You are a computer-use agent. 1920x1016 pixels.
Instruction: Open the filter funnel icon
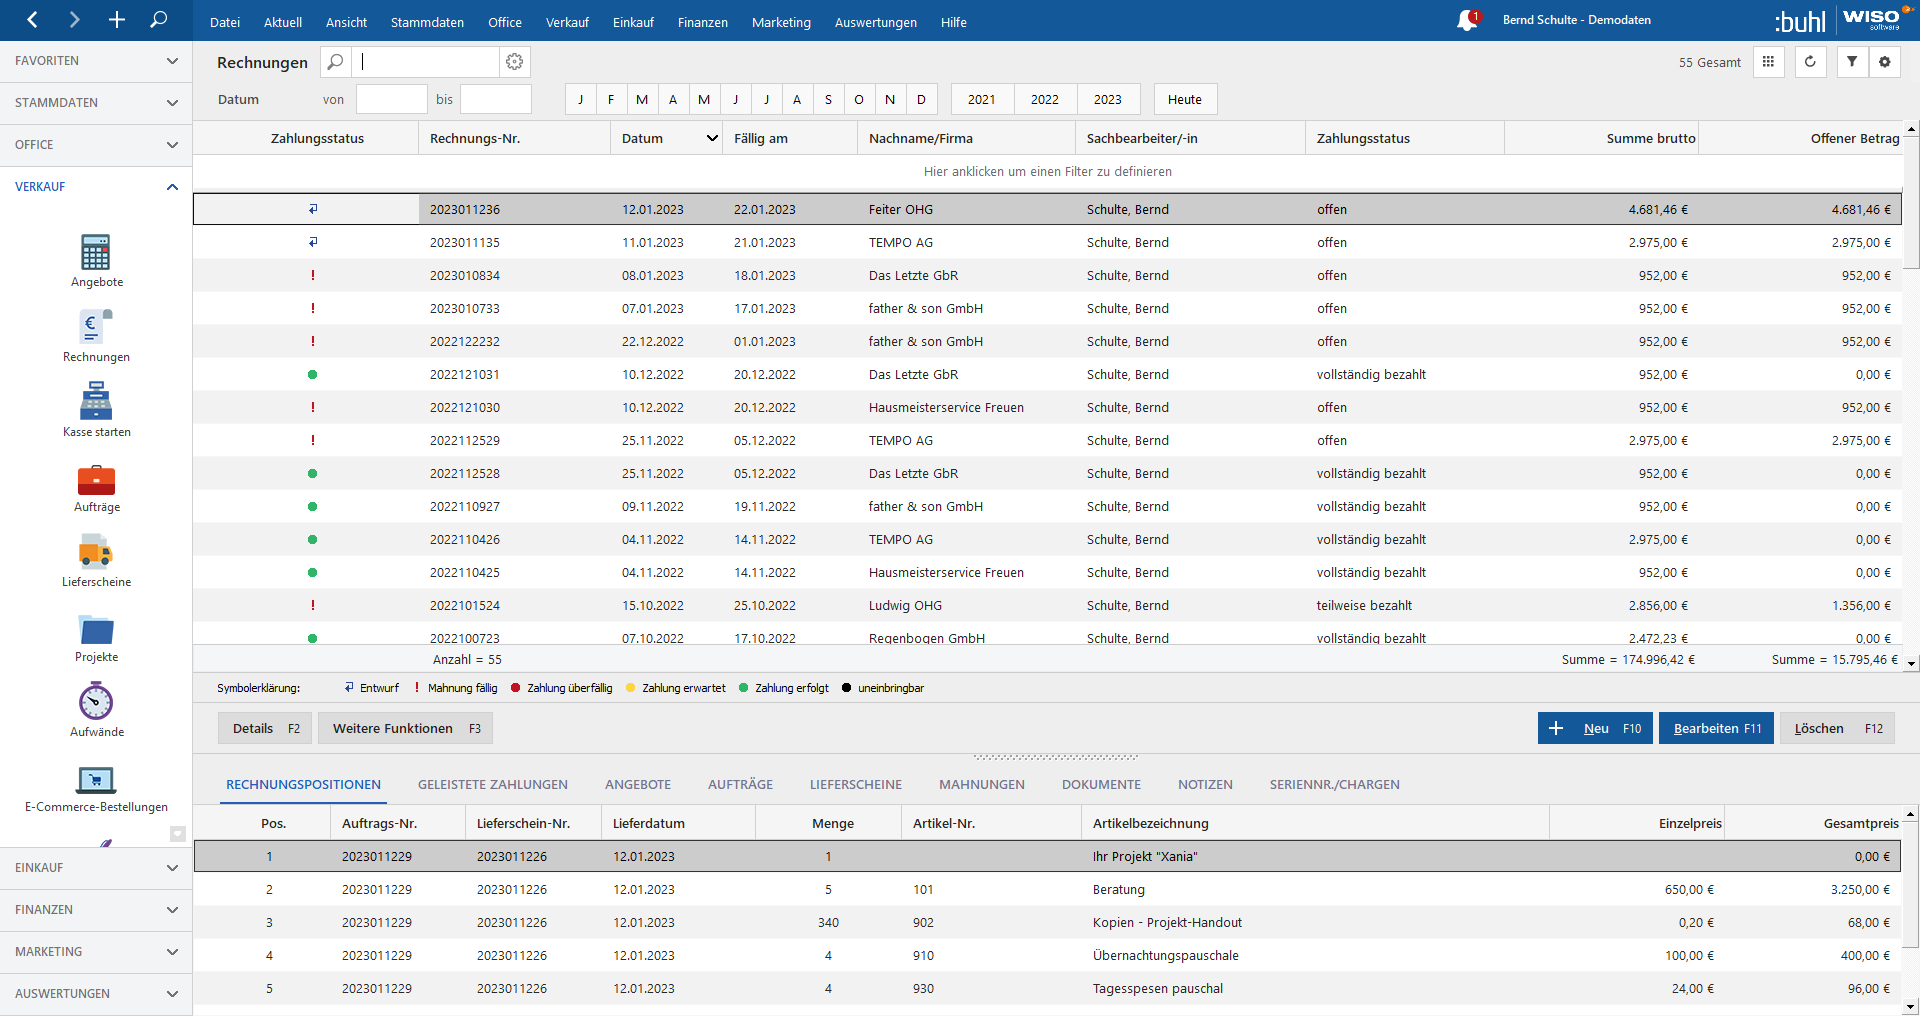tap(1852, 62)
